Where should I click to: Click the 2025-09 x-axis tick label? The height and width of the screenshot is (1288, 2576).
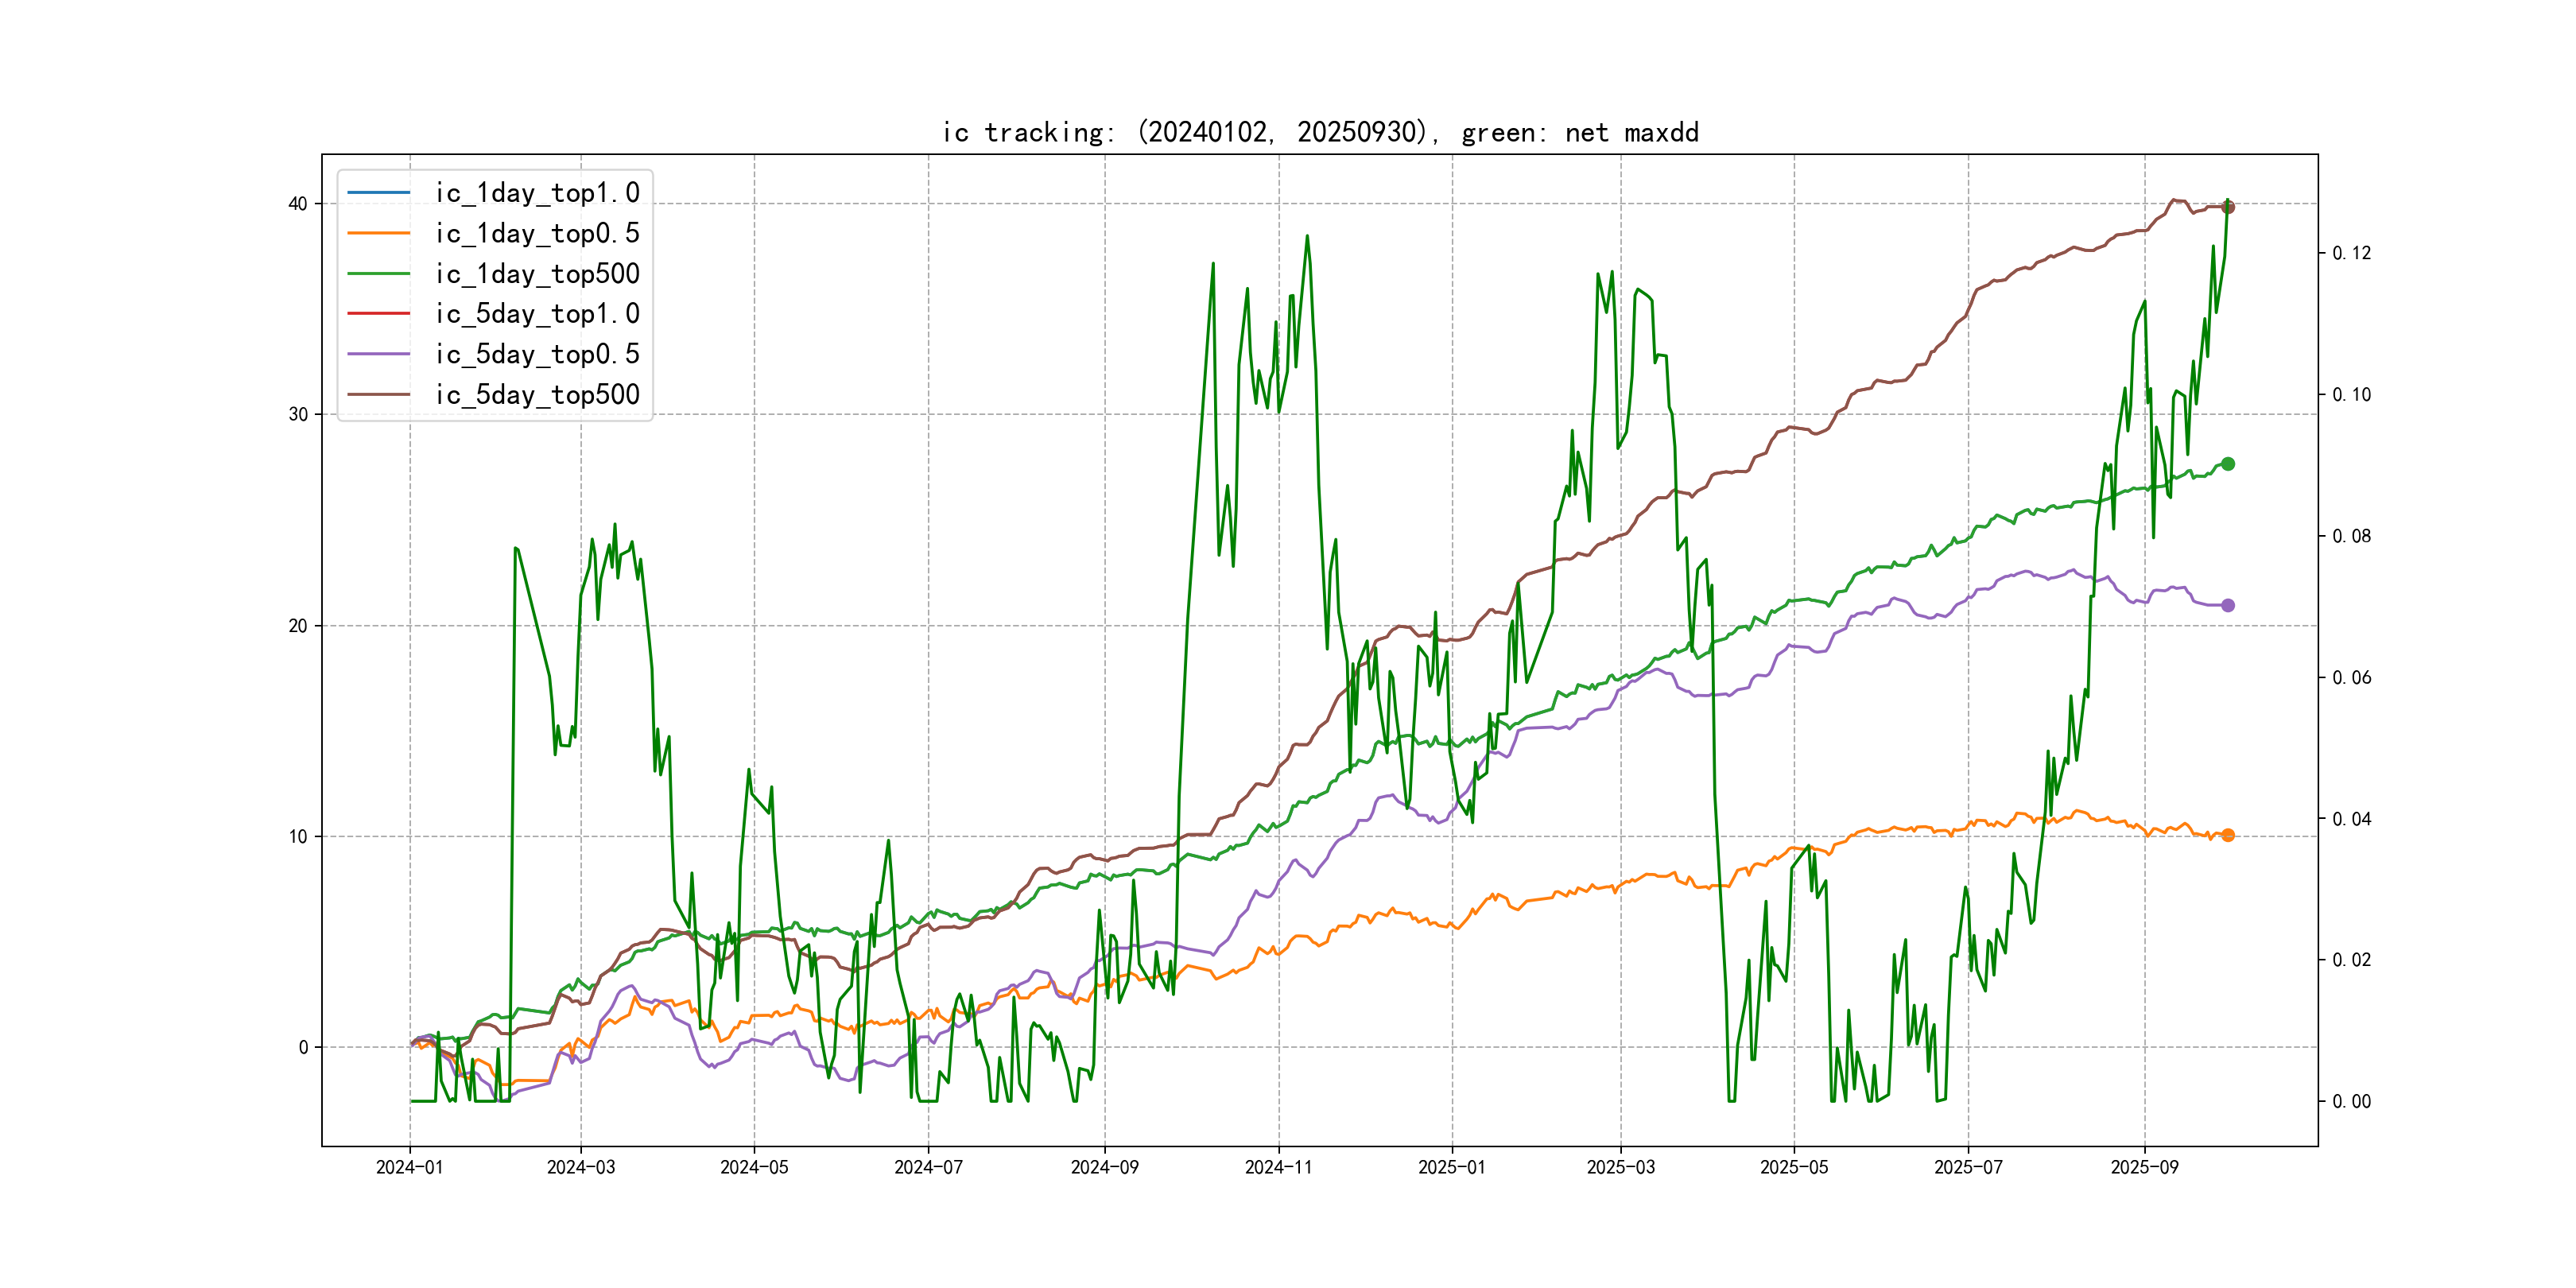pyautogui.click(x=2144, y=1167)
